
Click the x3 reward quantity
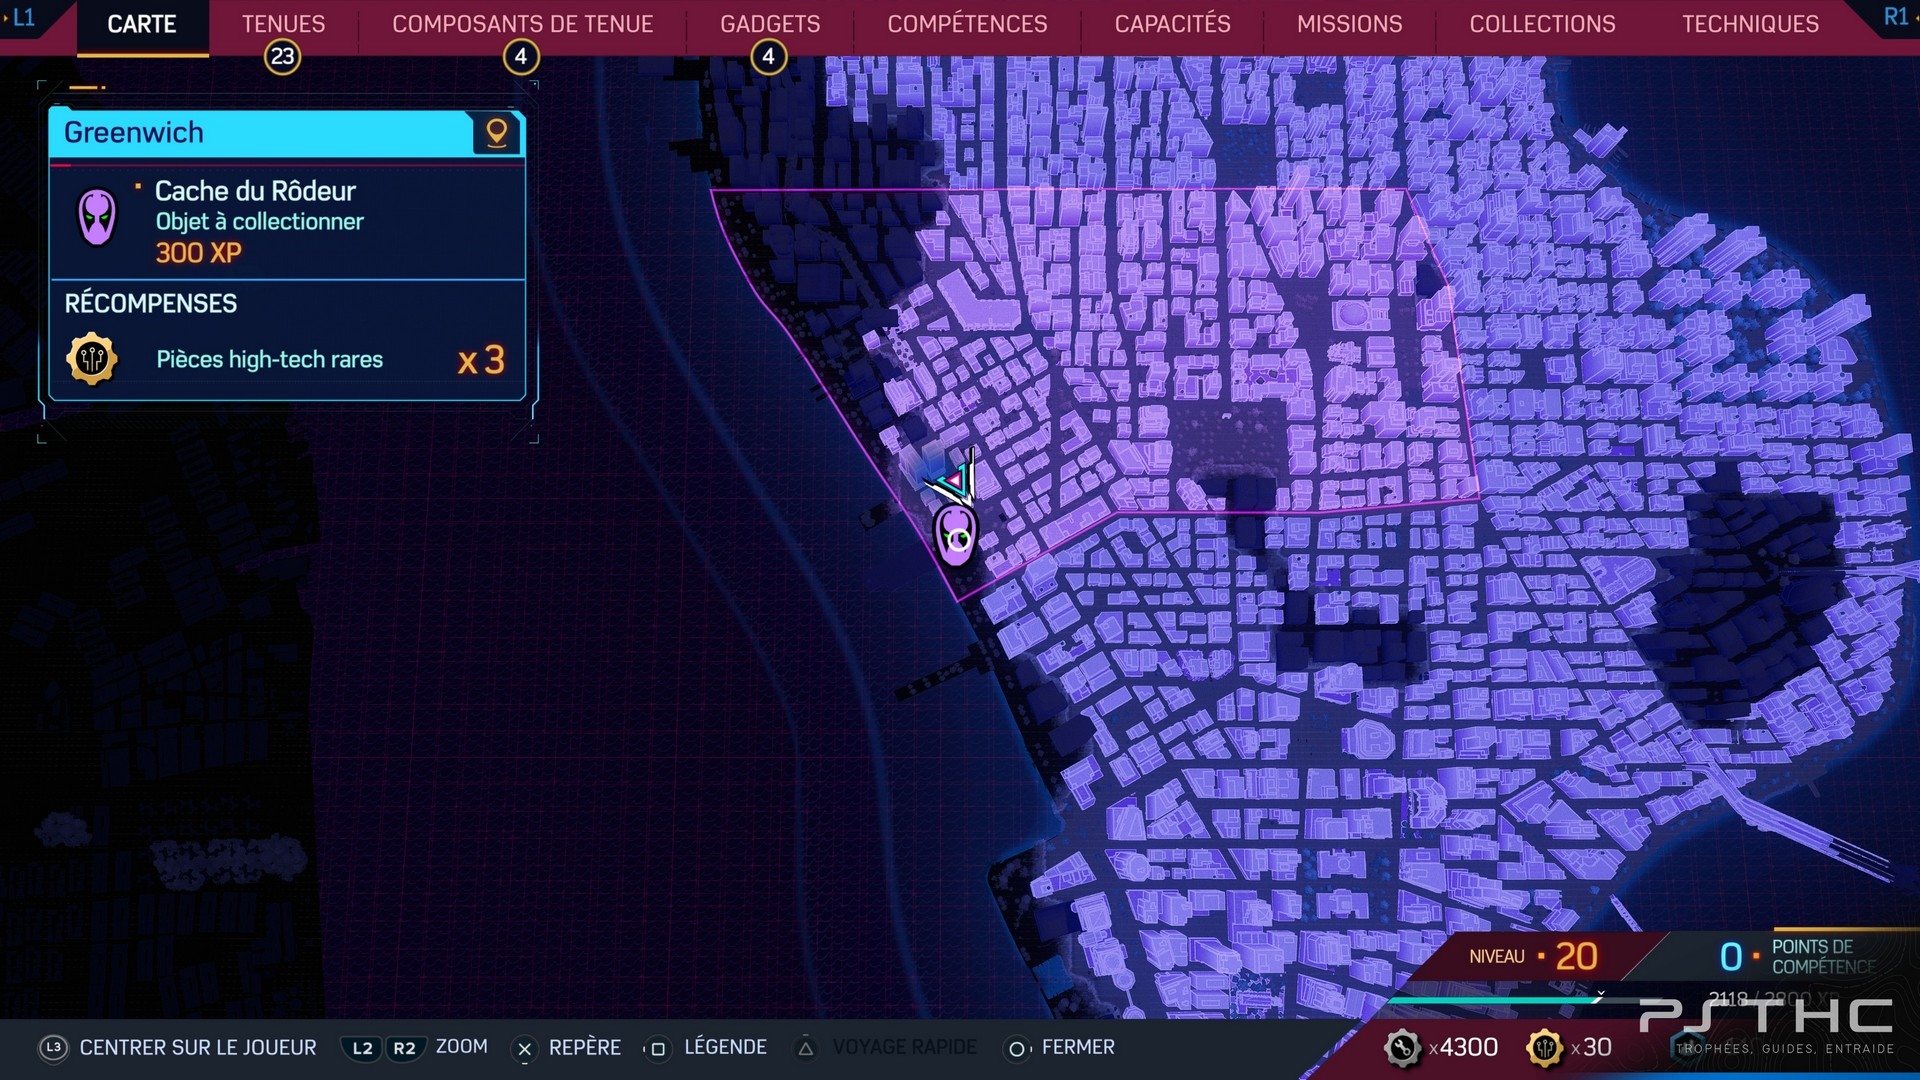[x=481, y=360]
